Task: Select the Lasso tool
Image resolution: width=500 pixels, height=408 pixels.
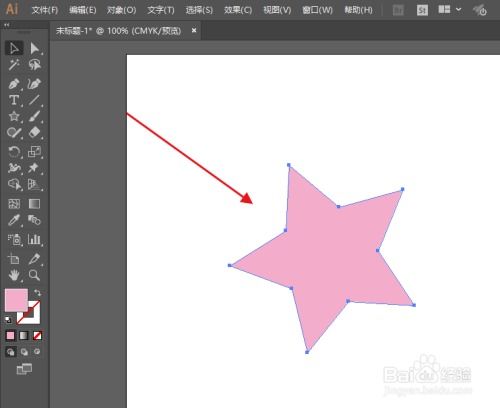Action: [35, 65]
